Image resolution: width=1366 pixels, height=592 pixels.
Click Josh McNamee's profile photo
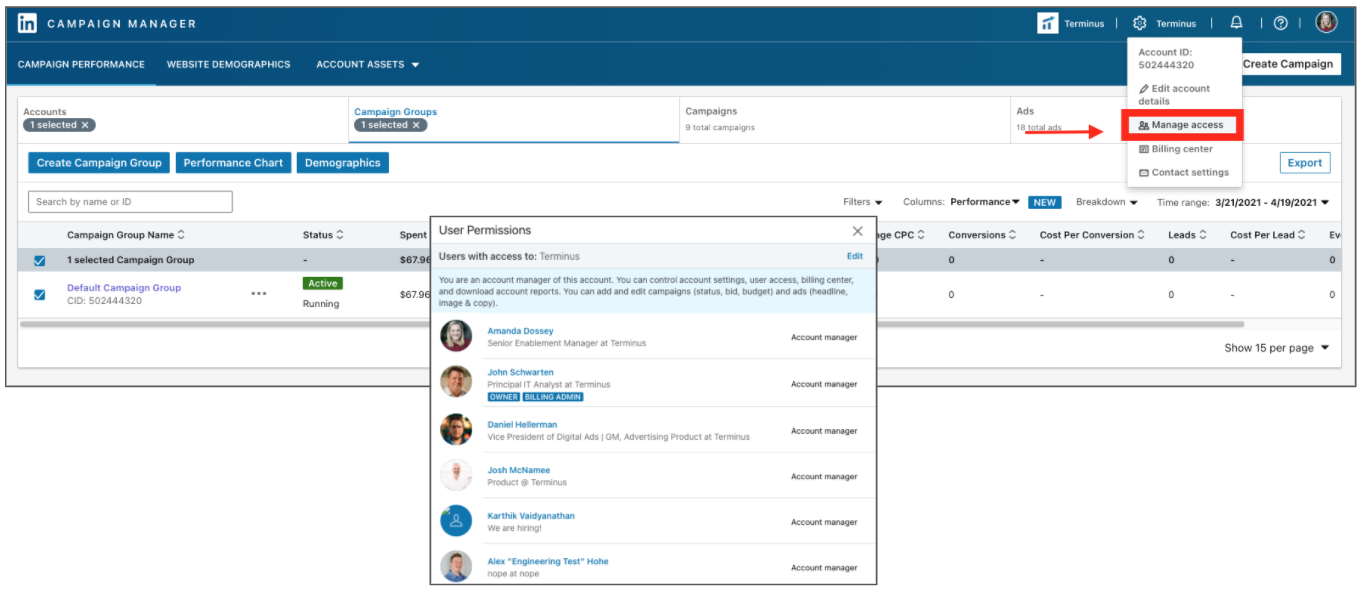pos(456,475)
